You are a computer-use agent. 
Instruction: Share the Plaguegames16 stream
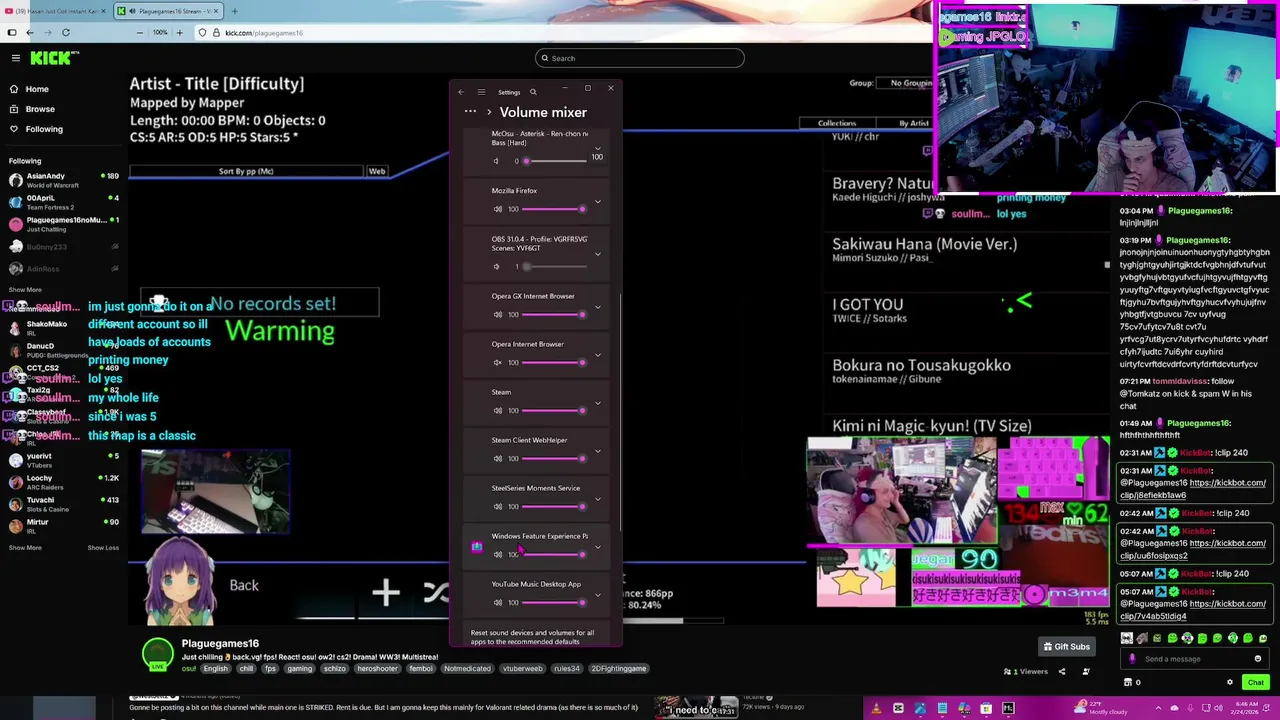(x=1062, y=671)
